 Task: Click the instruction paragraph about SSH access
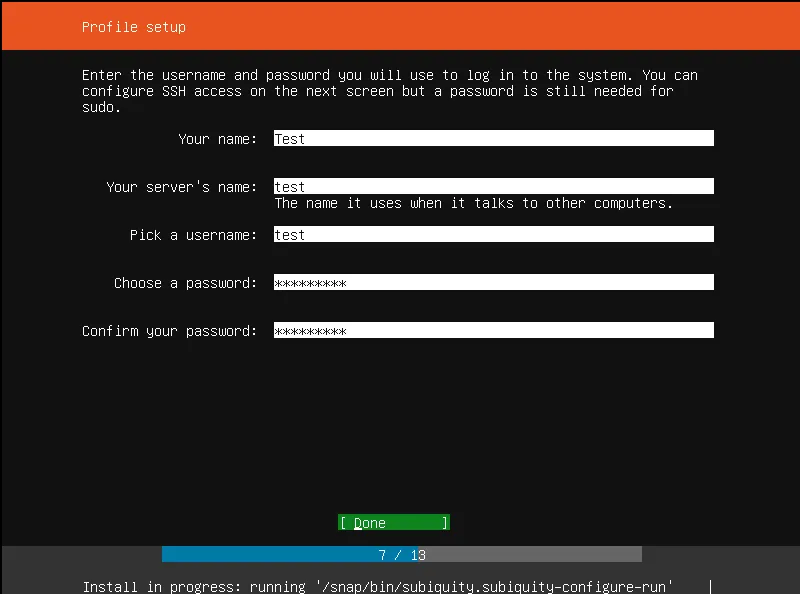pyautogui.click(x=390, y=91)
